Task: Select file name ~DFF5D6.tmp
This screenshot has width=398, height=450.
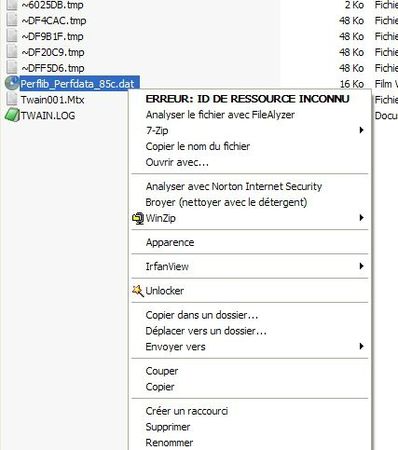Action: click(x=53, y=68)
